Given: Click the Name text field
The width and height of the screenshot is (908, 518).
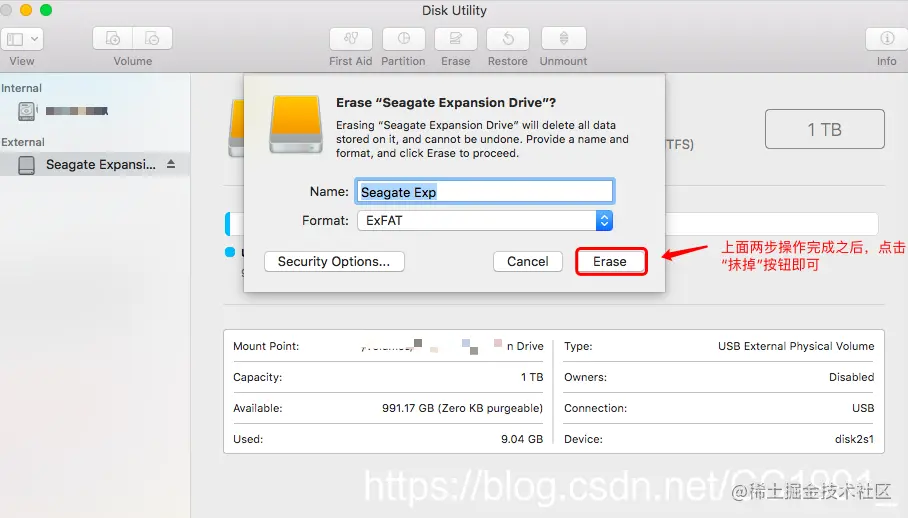Looking at the screenshot, I should click(x=485, y=192).
